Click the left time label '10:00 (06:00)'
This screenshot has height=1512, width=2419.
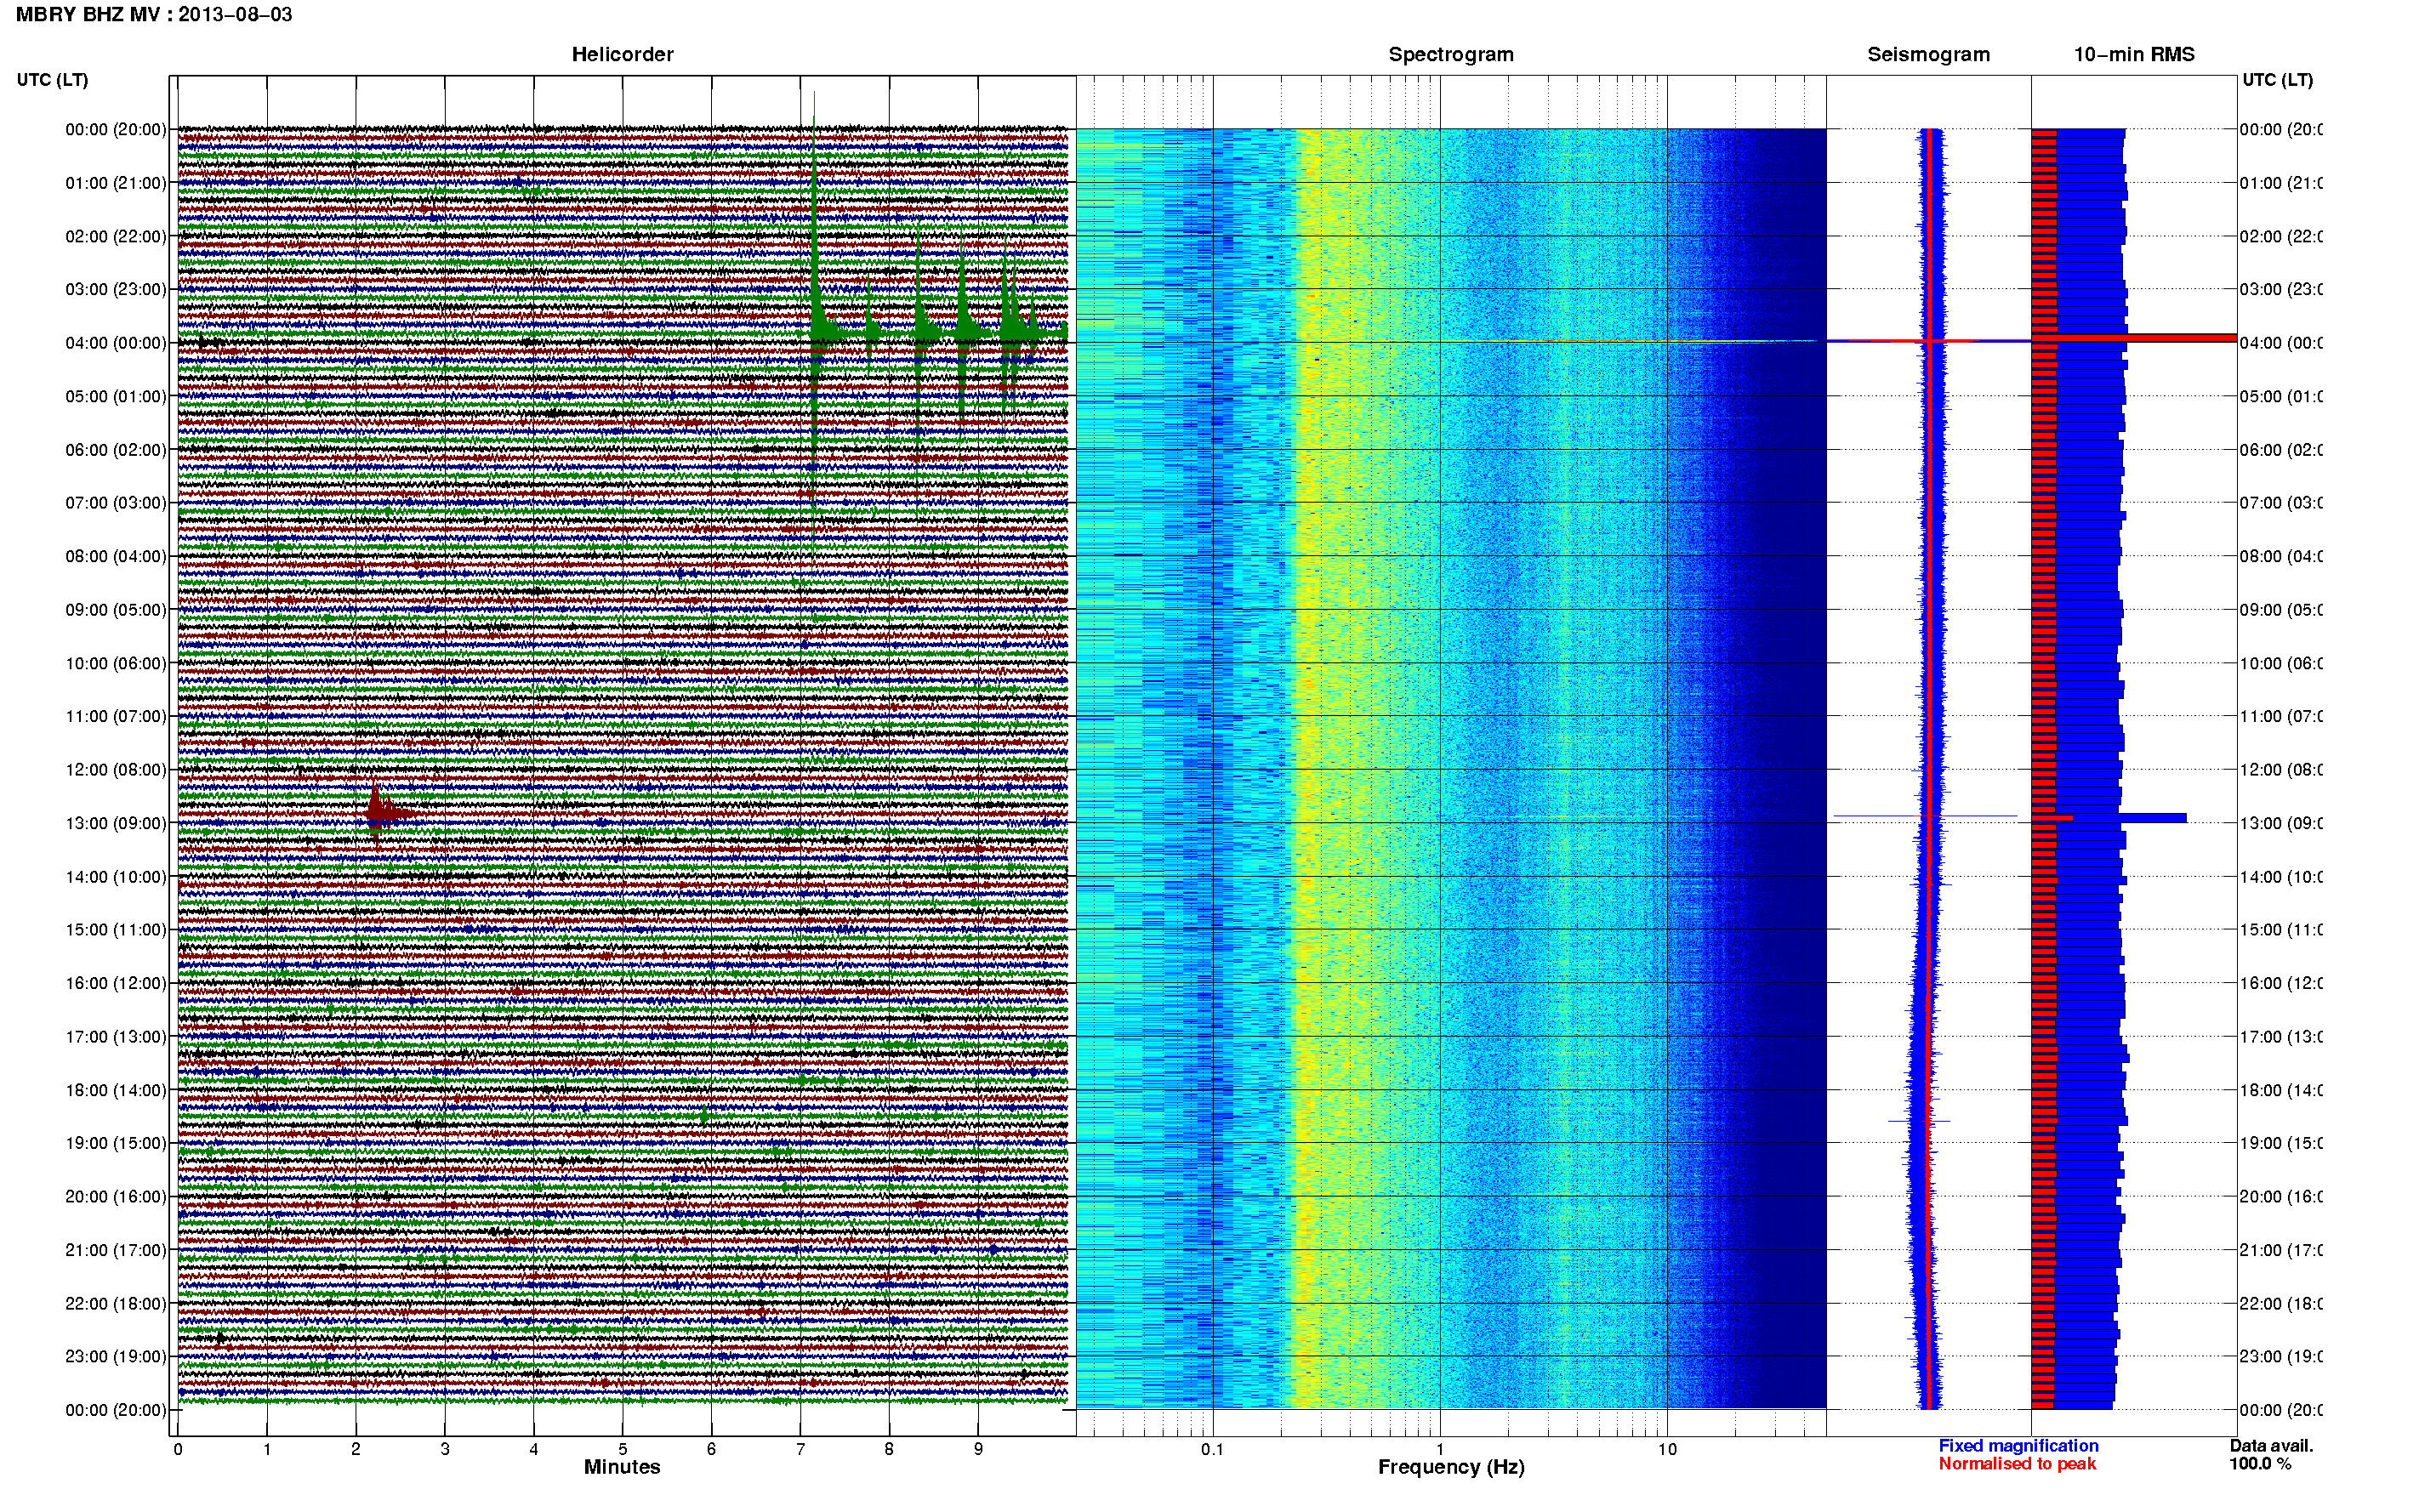coord(116,663)
